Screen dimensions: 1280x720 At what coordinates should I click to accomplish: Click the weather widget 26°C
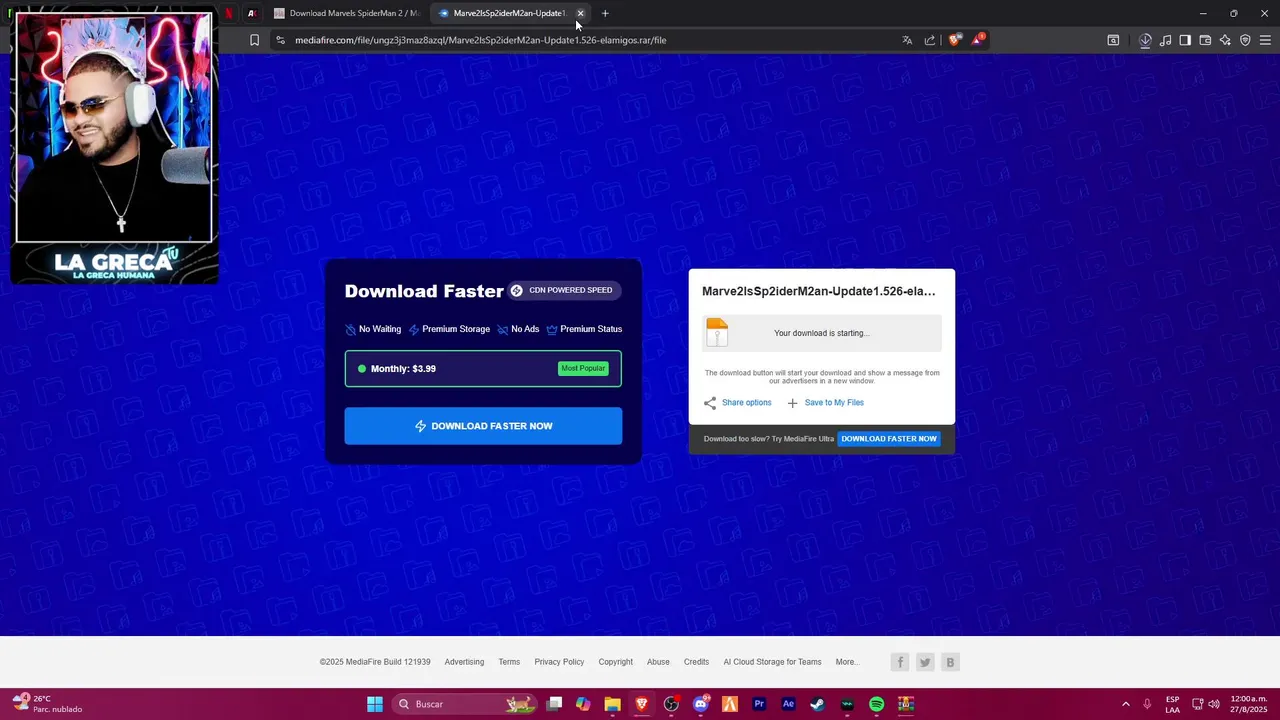point(45,704)
